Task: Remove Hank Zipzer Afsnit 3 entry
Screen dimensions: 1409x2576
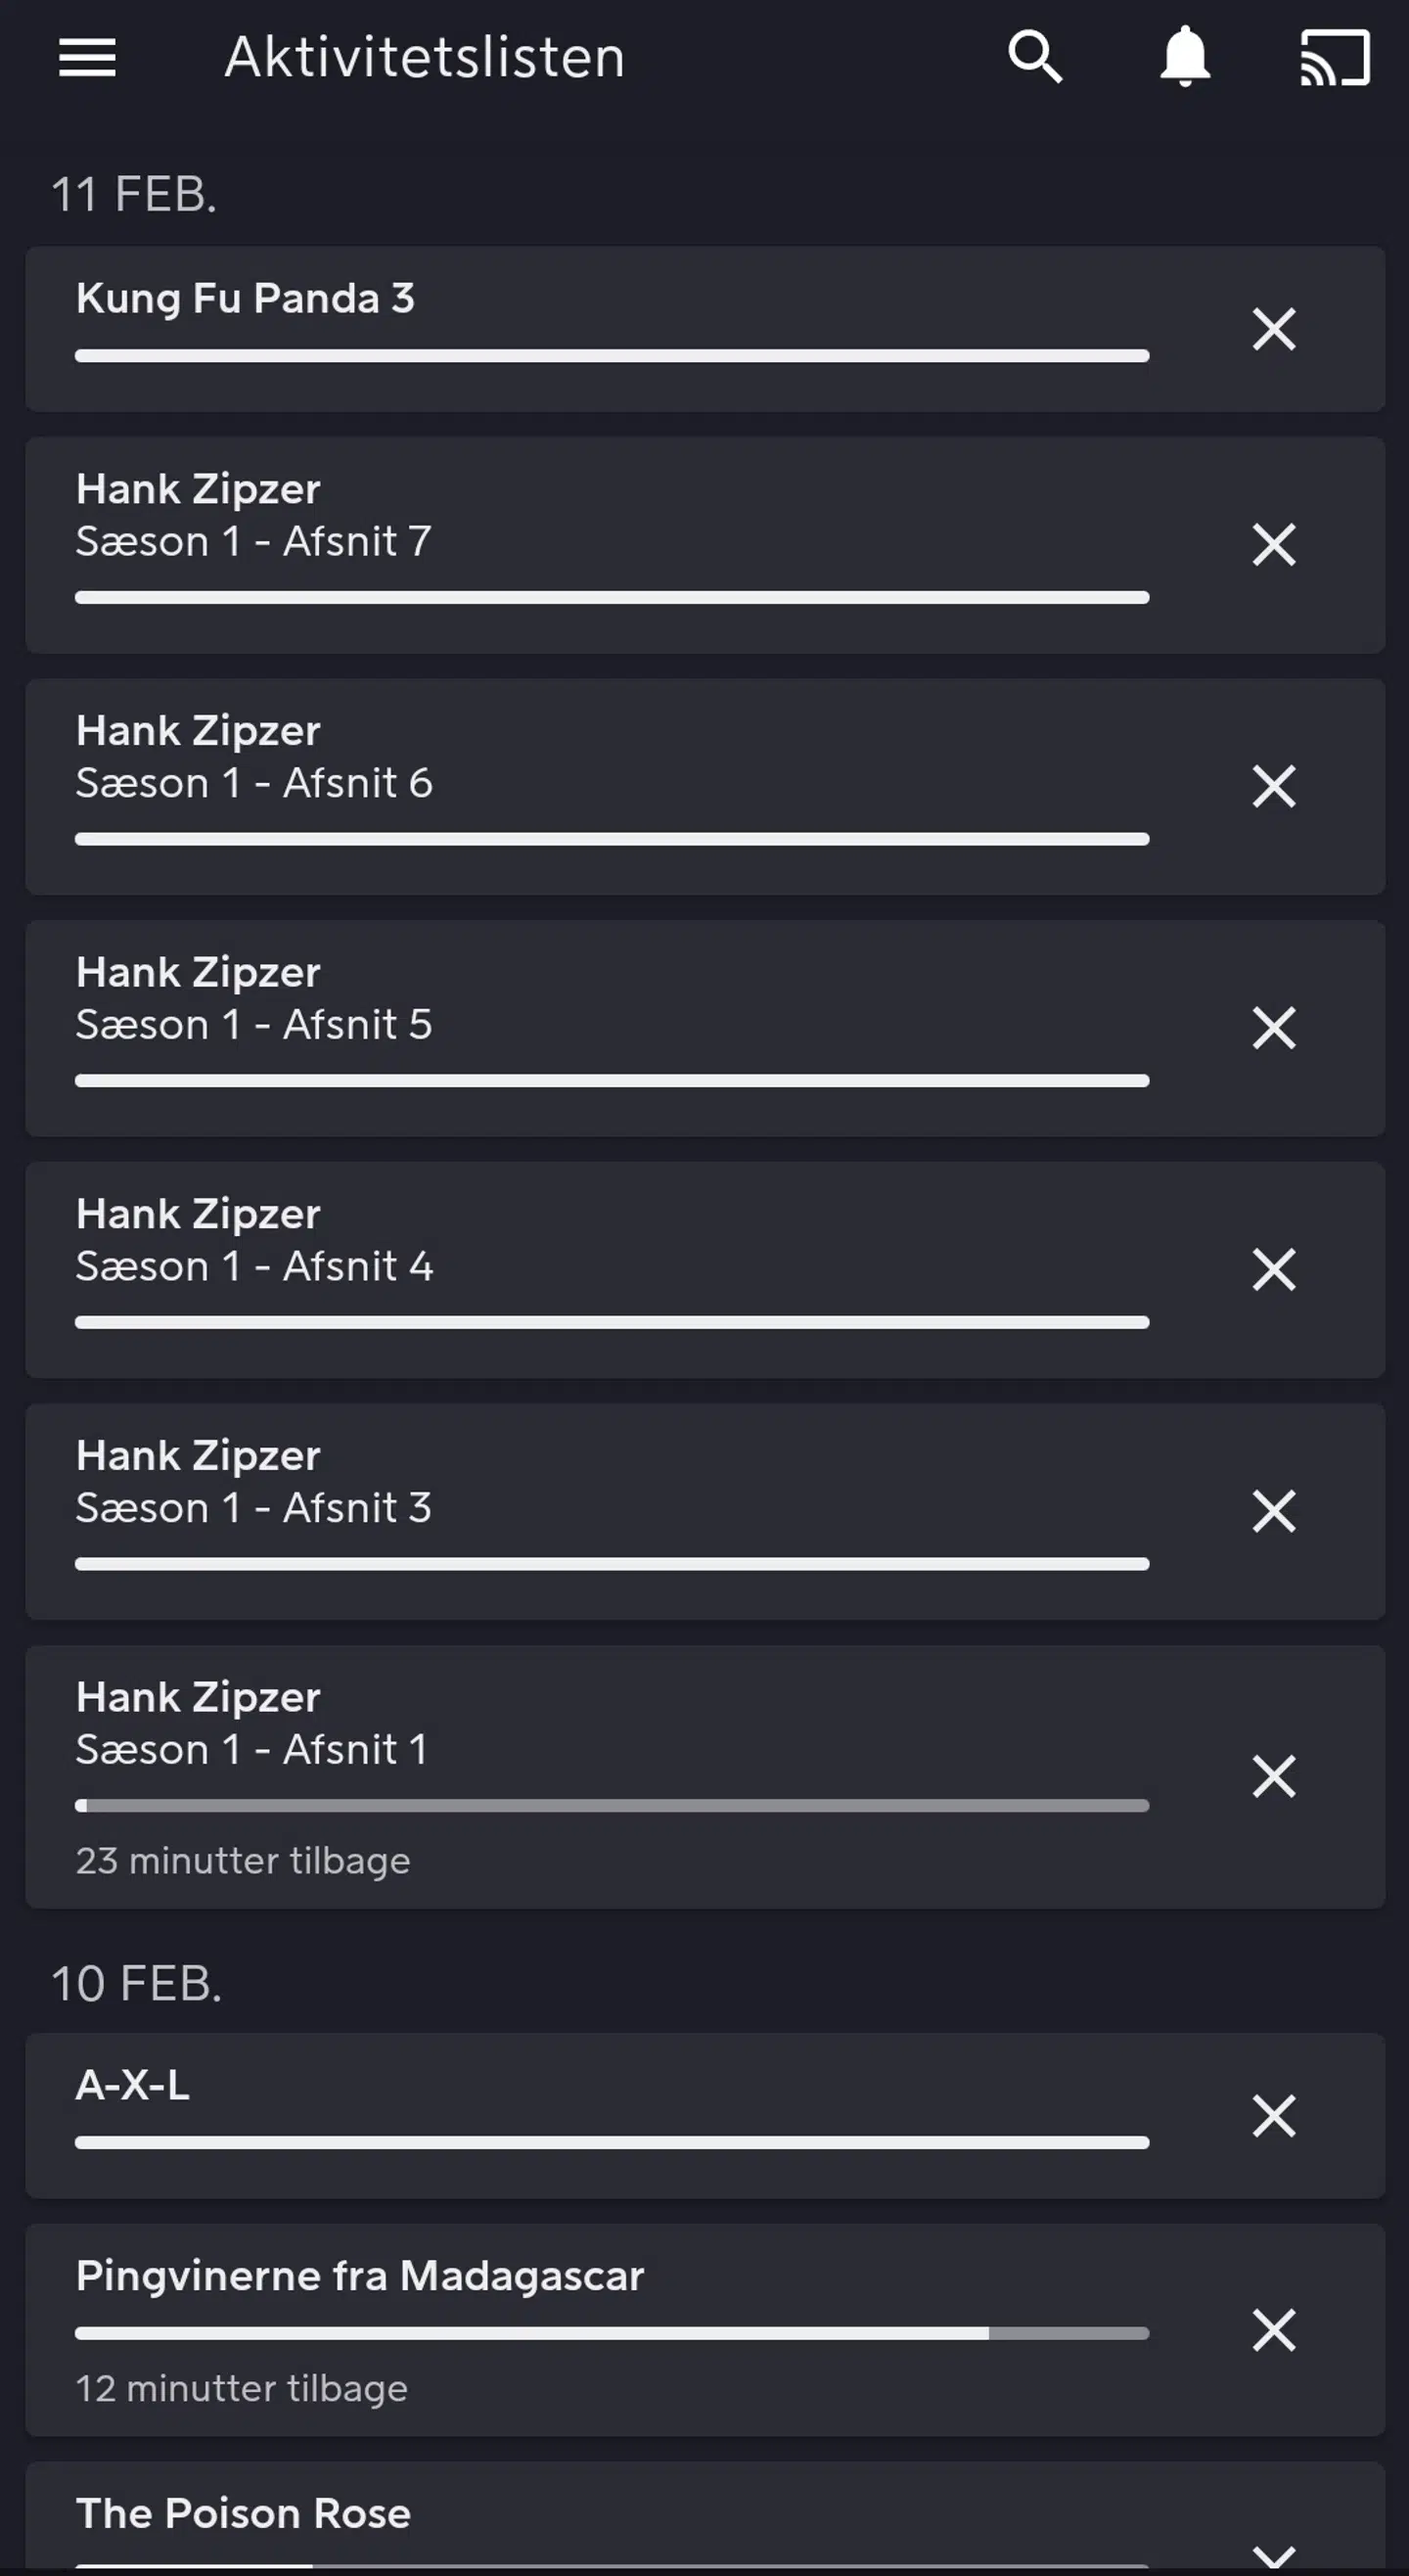Action: click(x=1274, y=1511)
